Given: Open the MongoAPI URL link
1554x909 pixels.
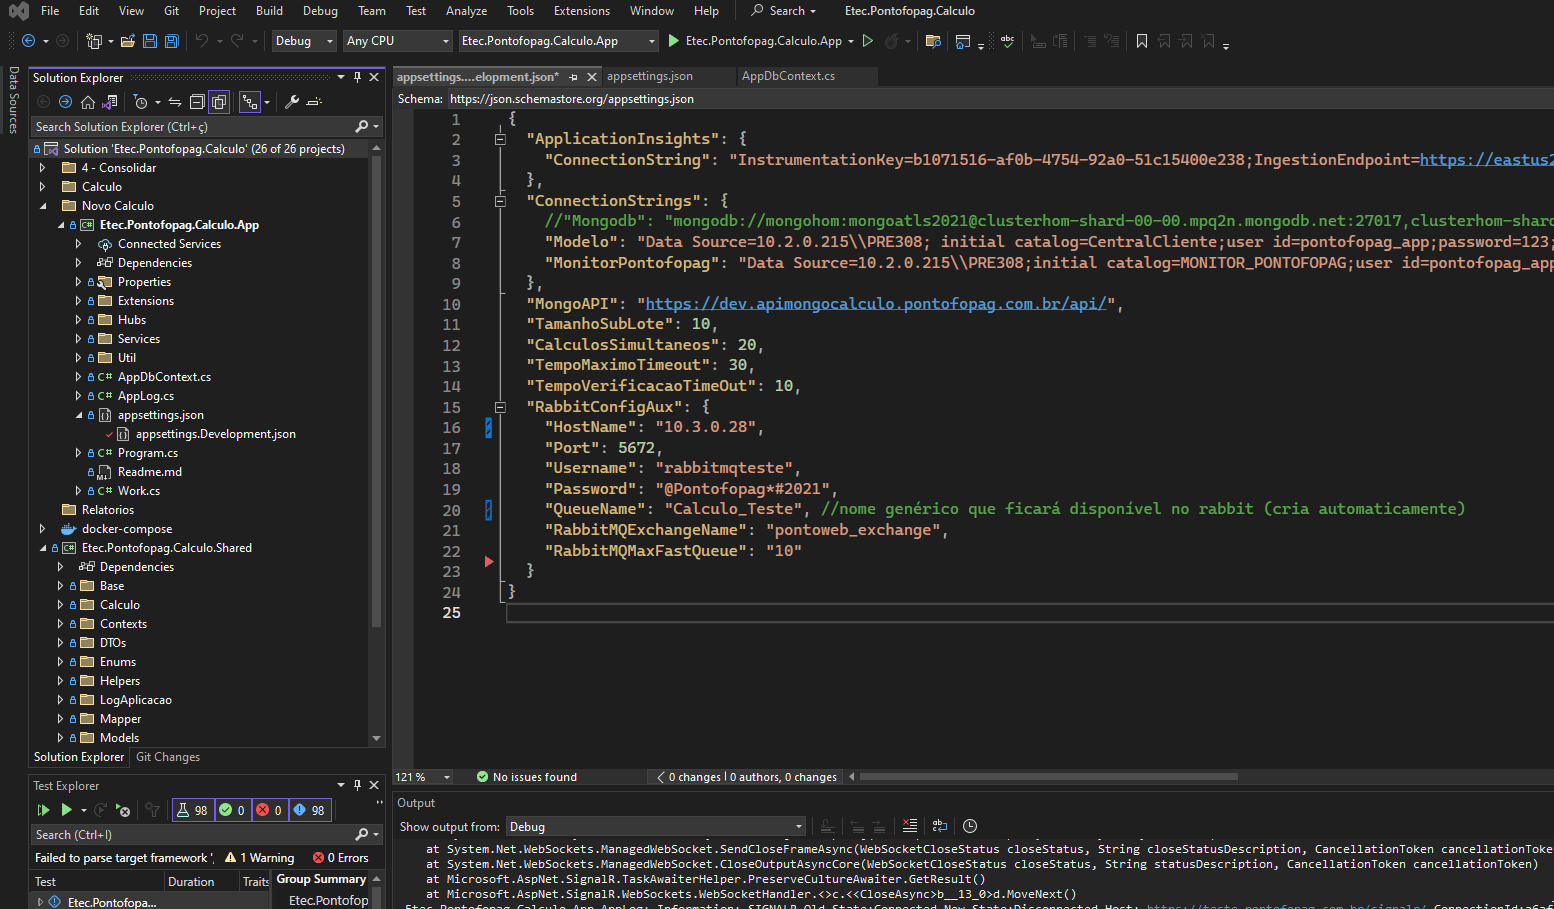Looking at the screenshot, I should (876, 304).
